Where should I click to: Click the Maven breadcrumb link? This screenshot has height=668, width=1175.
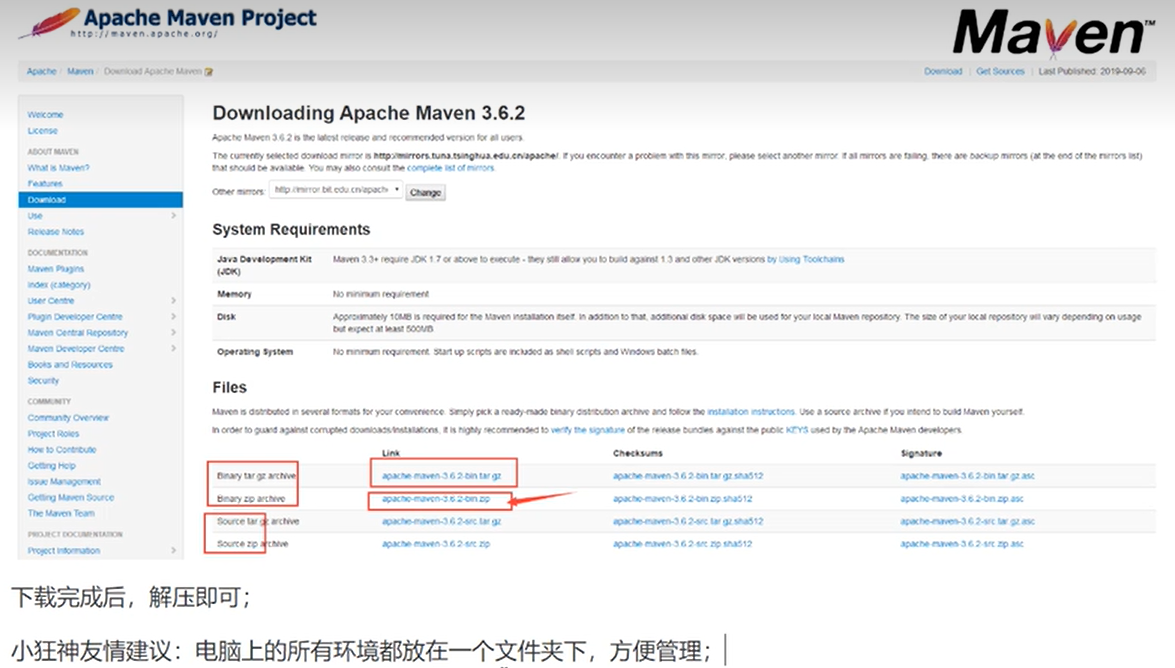point(80,71)
